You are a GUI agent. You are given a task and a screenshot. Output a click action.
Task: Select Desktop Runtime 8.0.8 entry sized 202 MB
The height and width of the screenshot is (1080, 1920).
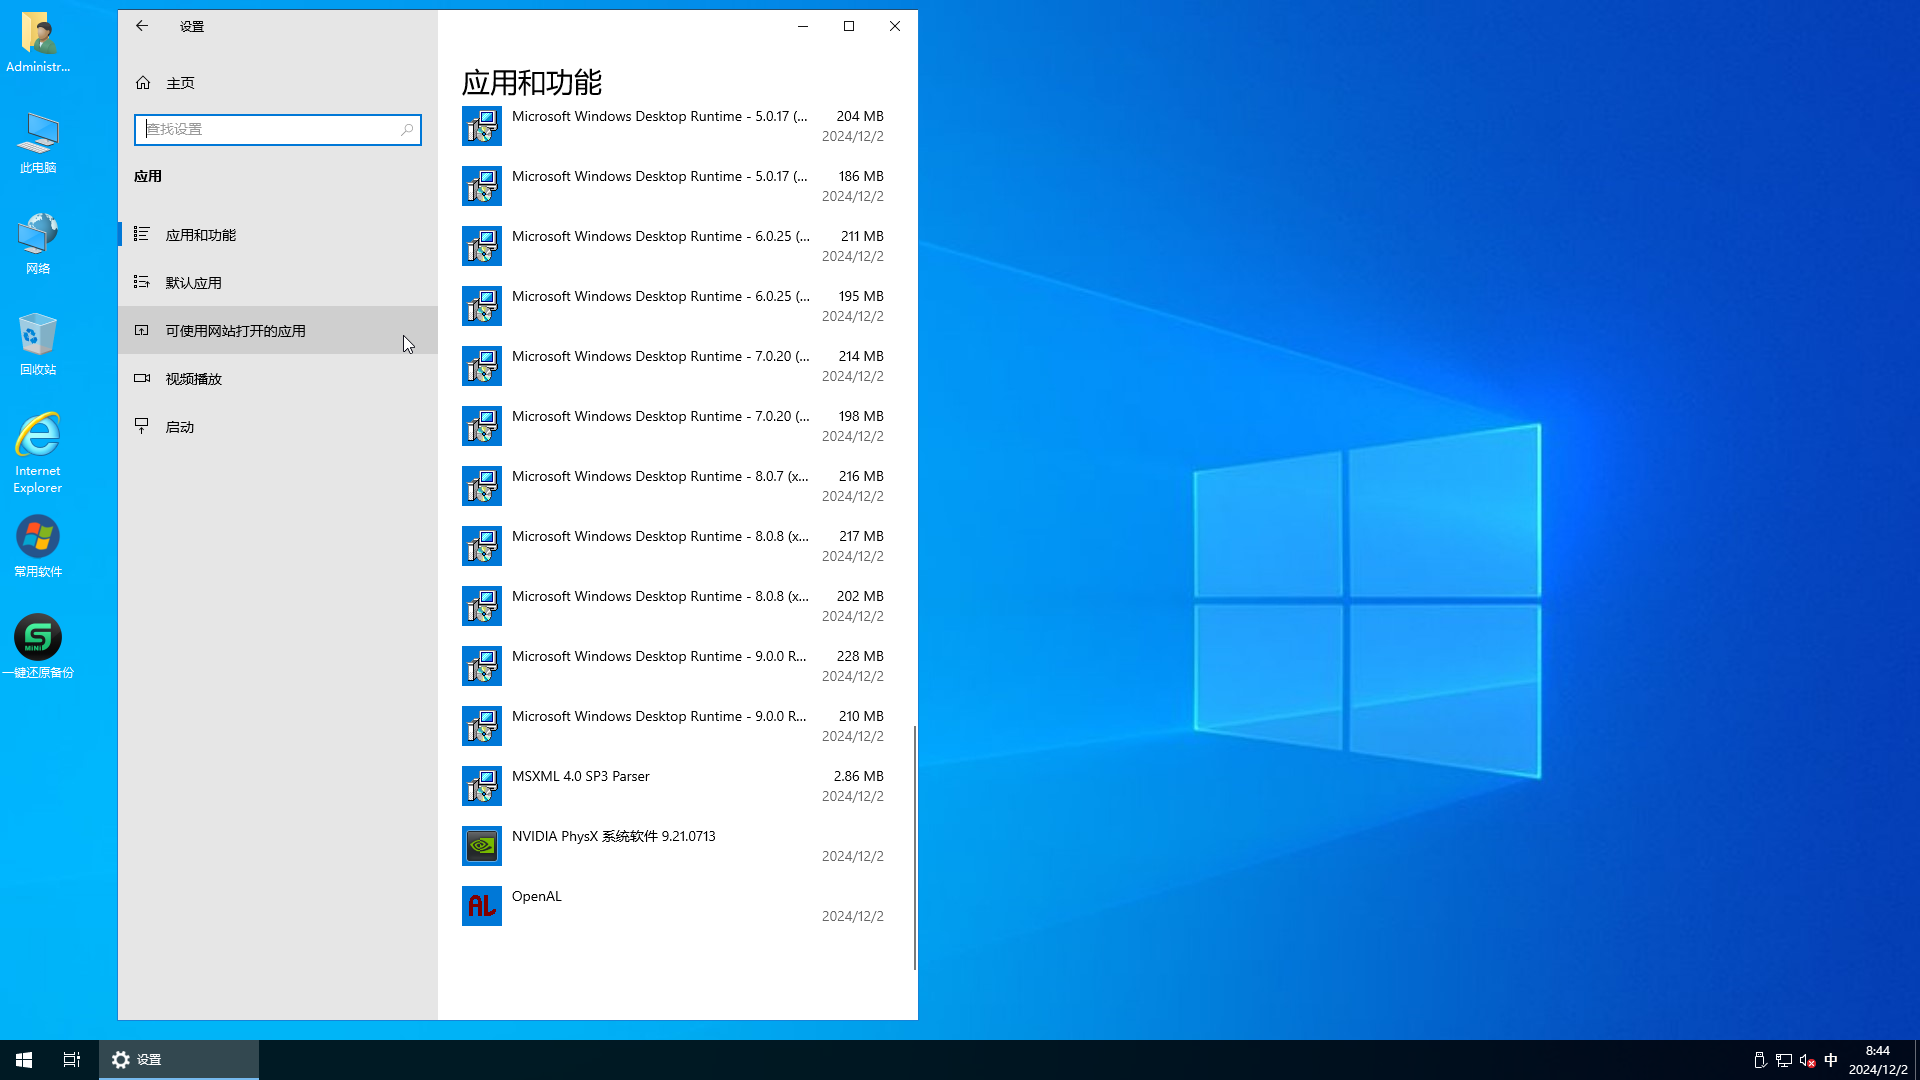[x=673, y=606]
